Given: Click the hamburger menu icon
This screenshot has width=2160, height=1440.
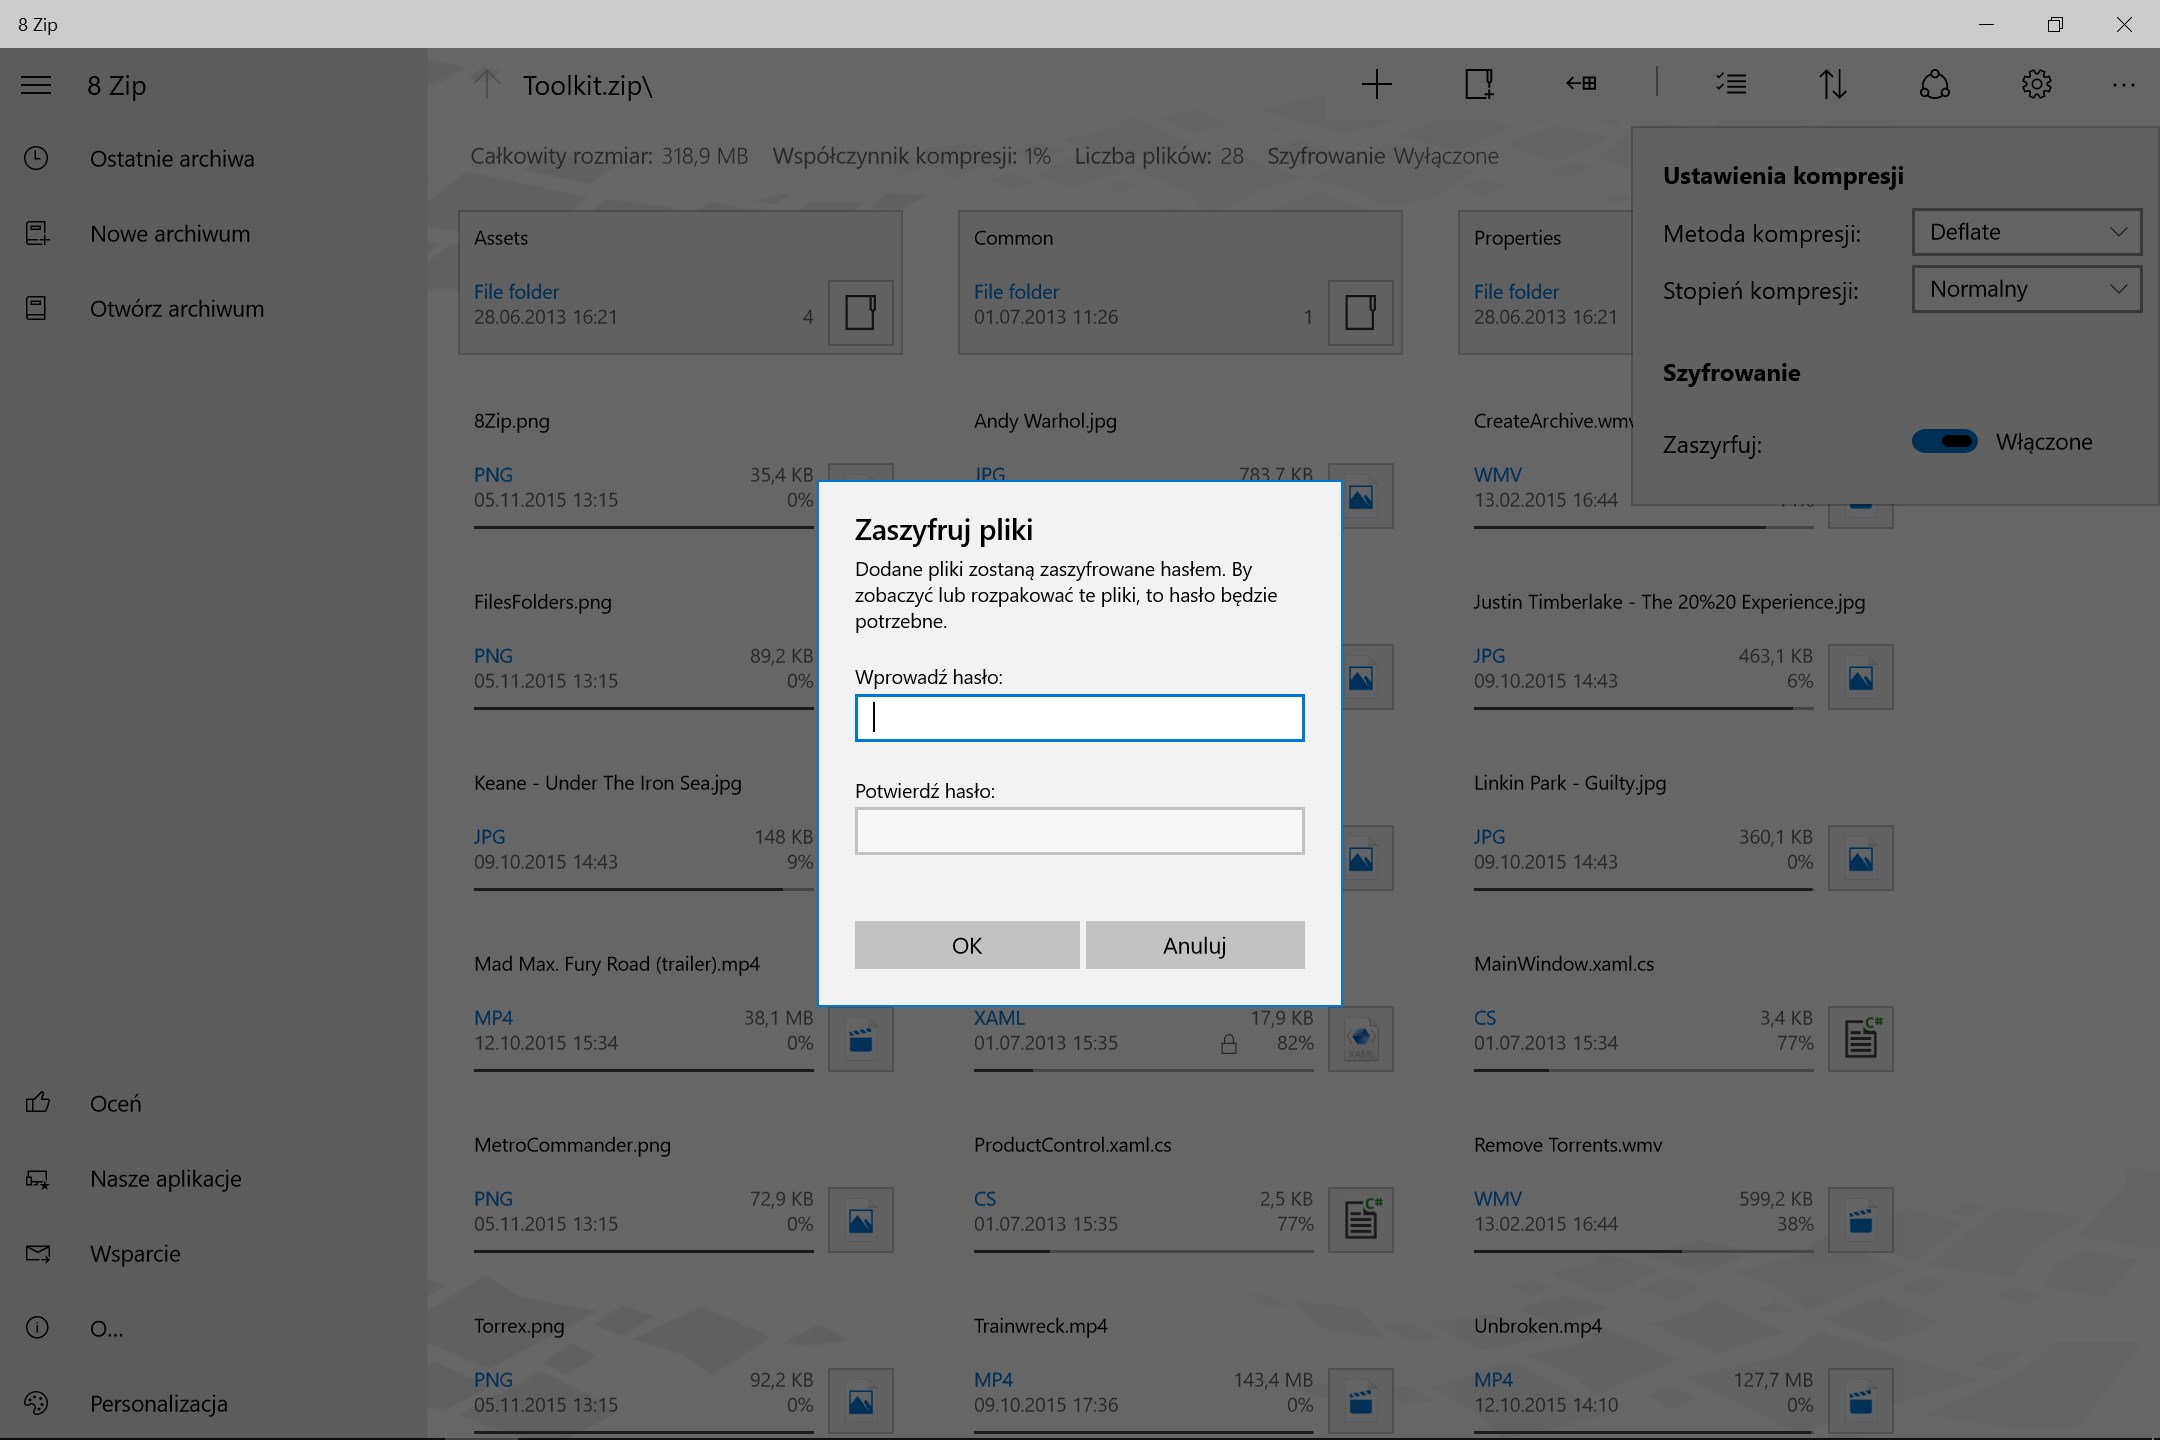Looking at the screenshot, I should tap(36, 85).
